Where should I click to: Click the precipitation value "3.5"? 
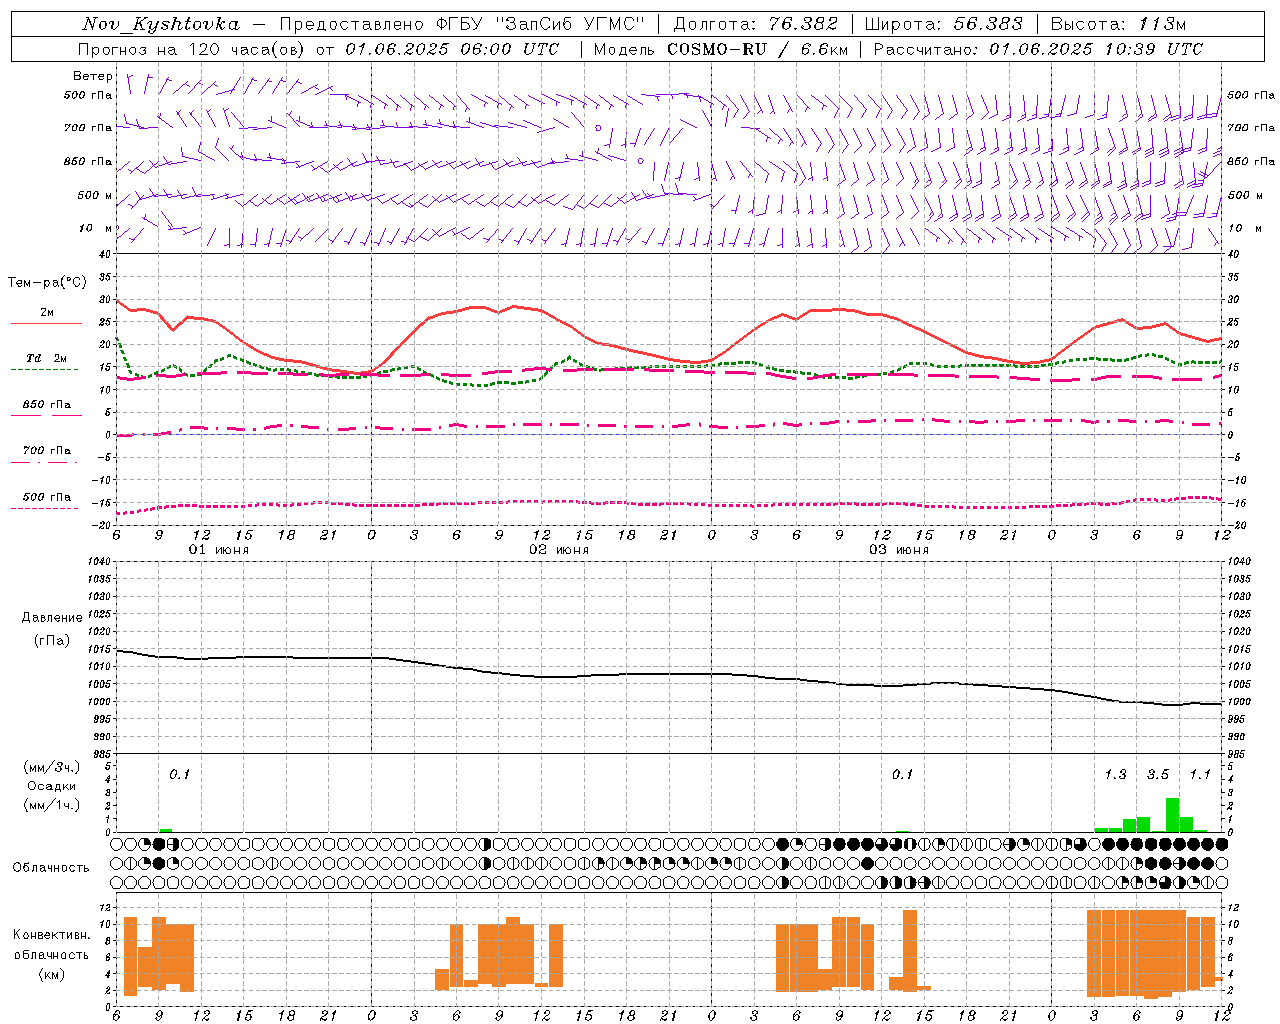(x=1157, y=774)
